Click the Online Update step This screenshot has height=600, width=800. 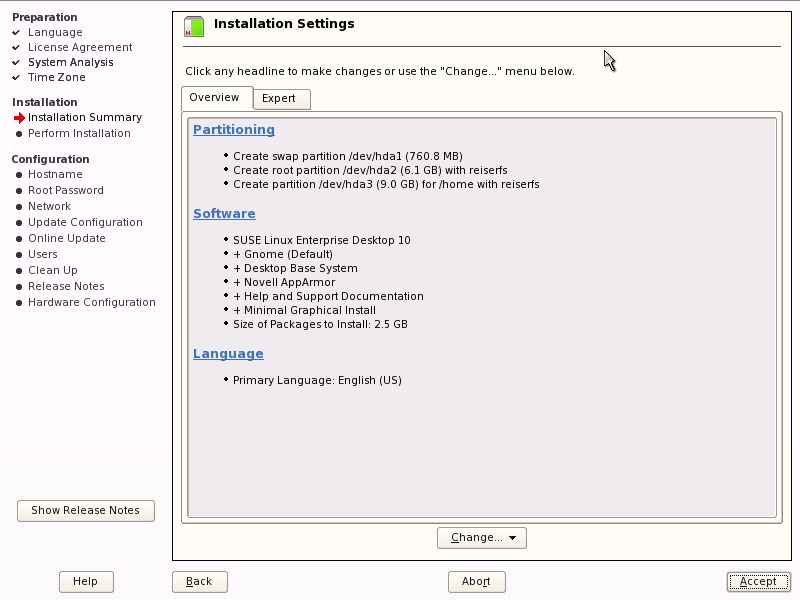67,238
